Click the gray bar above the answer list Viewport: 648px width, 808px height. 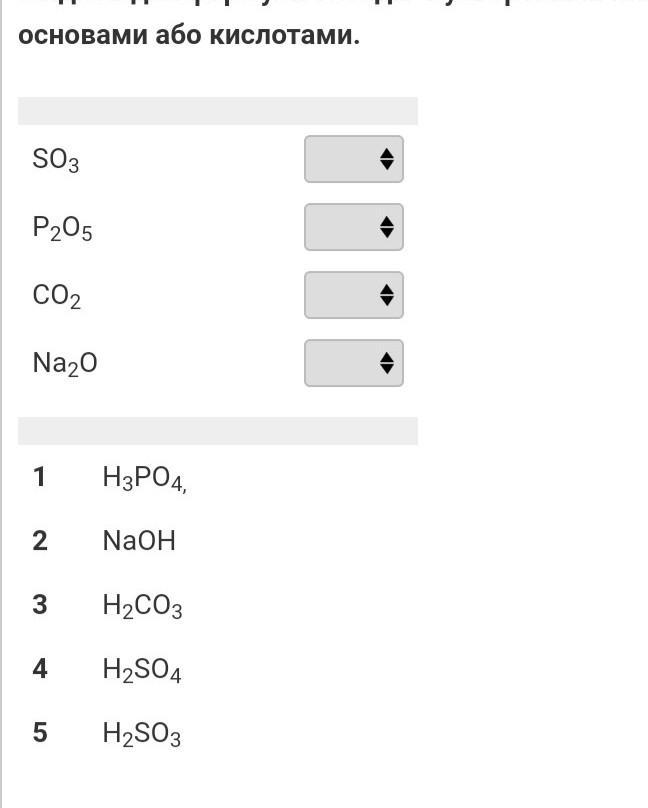tap(218, 431)
